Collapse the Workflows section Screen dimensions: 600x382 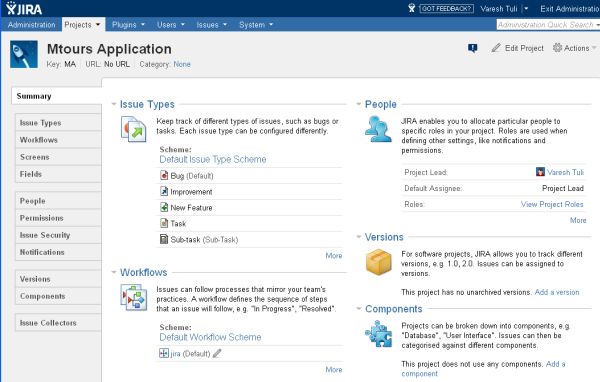point(114,273)
